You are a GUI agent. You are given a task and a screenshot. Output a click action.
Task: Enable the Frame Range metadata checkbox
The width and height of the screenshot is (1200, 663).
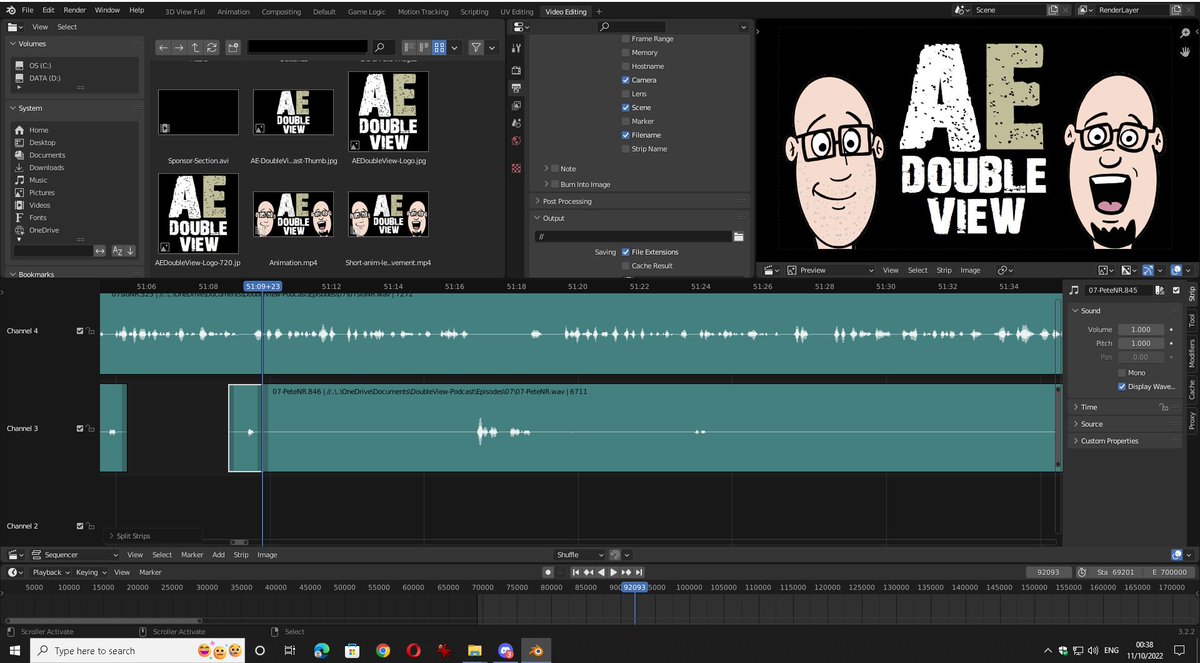pos(626,38)
